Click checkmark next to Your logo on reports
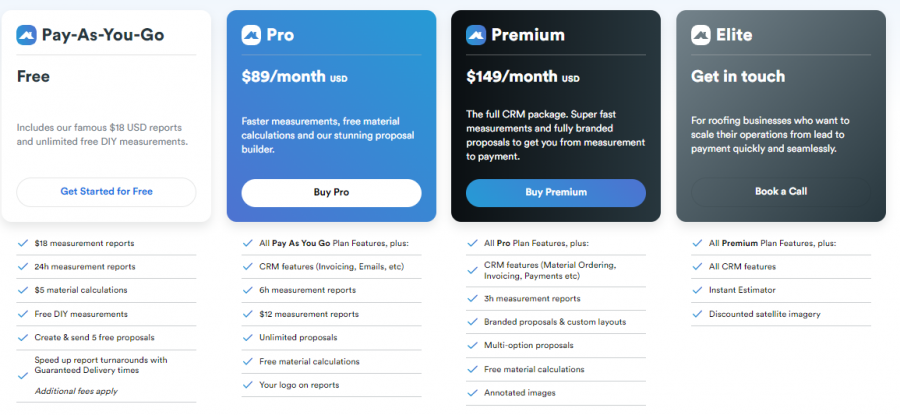Viewport: 900px width, 415px height. click(247, 385)
